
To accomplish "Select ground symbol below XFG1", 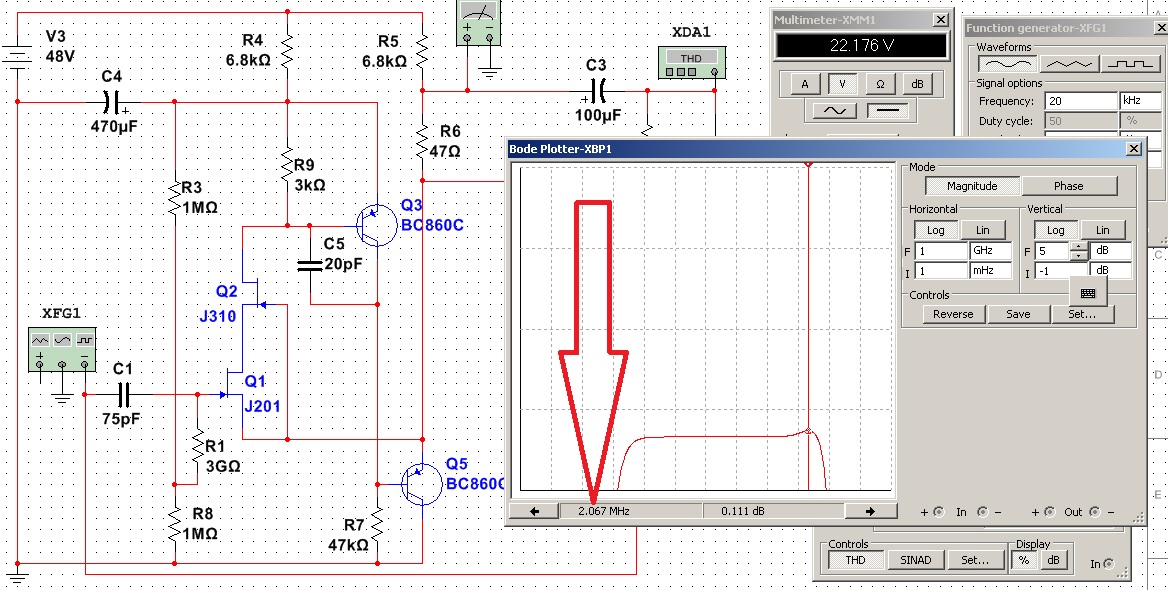I will coord(63,397).
